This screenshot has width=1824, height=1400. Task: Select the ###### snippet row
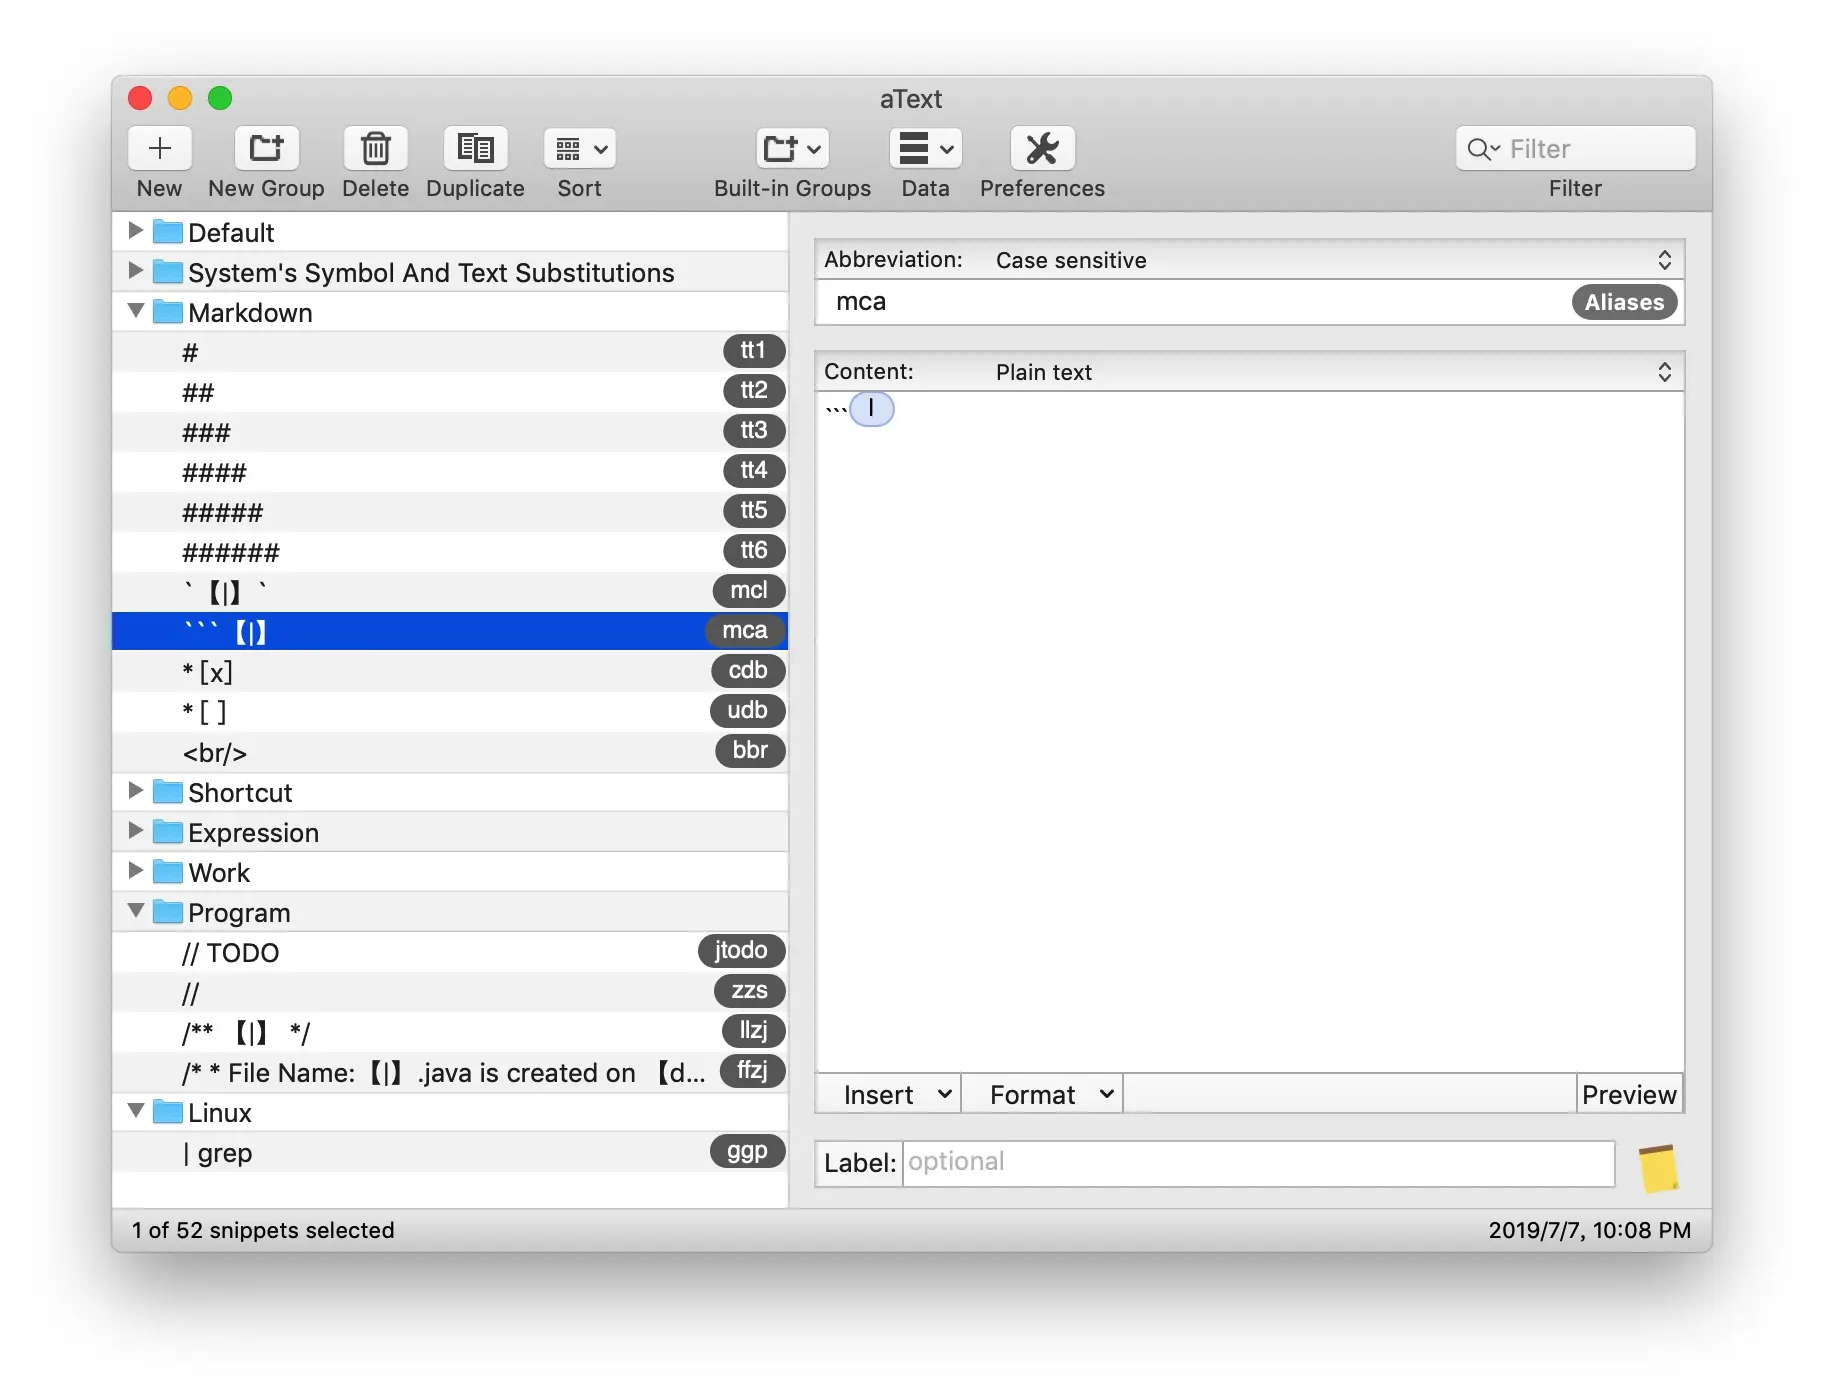coord(450,552)
